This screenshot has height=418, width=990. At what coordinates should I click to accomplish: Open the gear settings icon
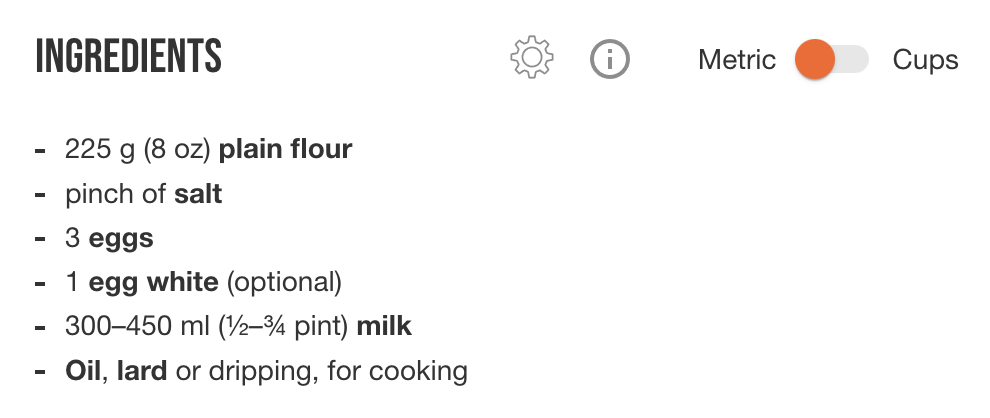(x=532, y=57)
